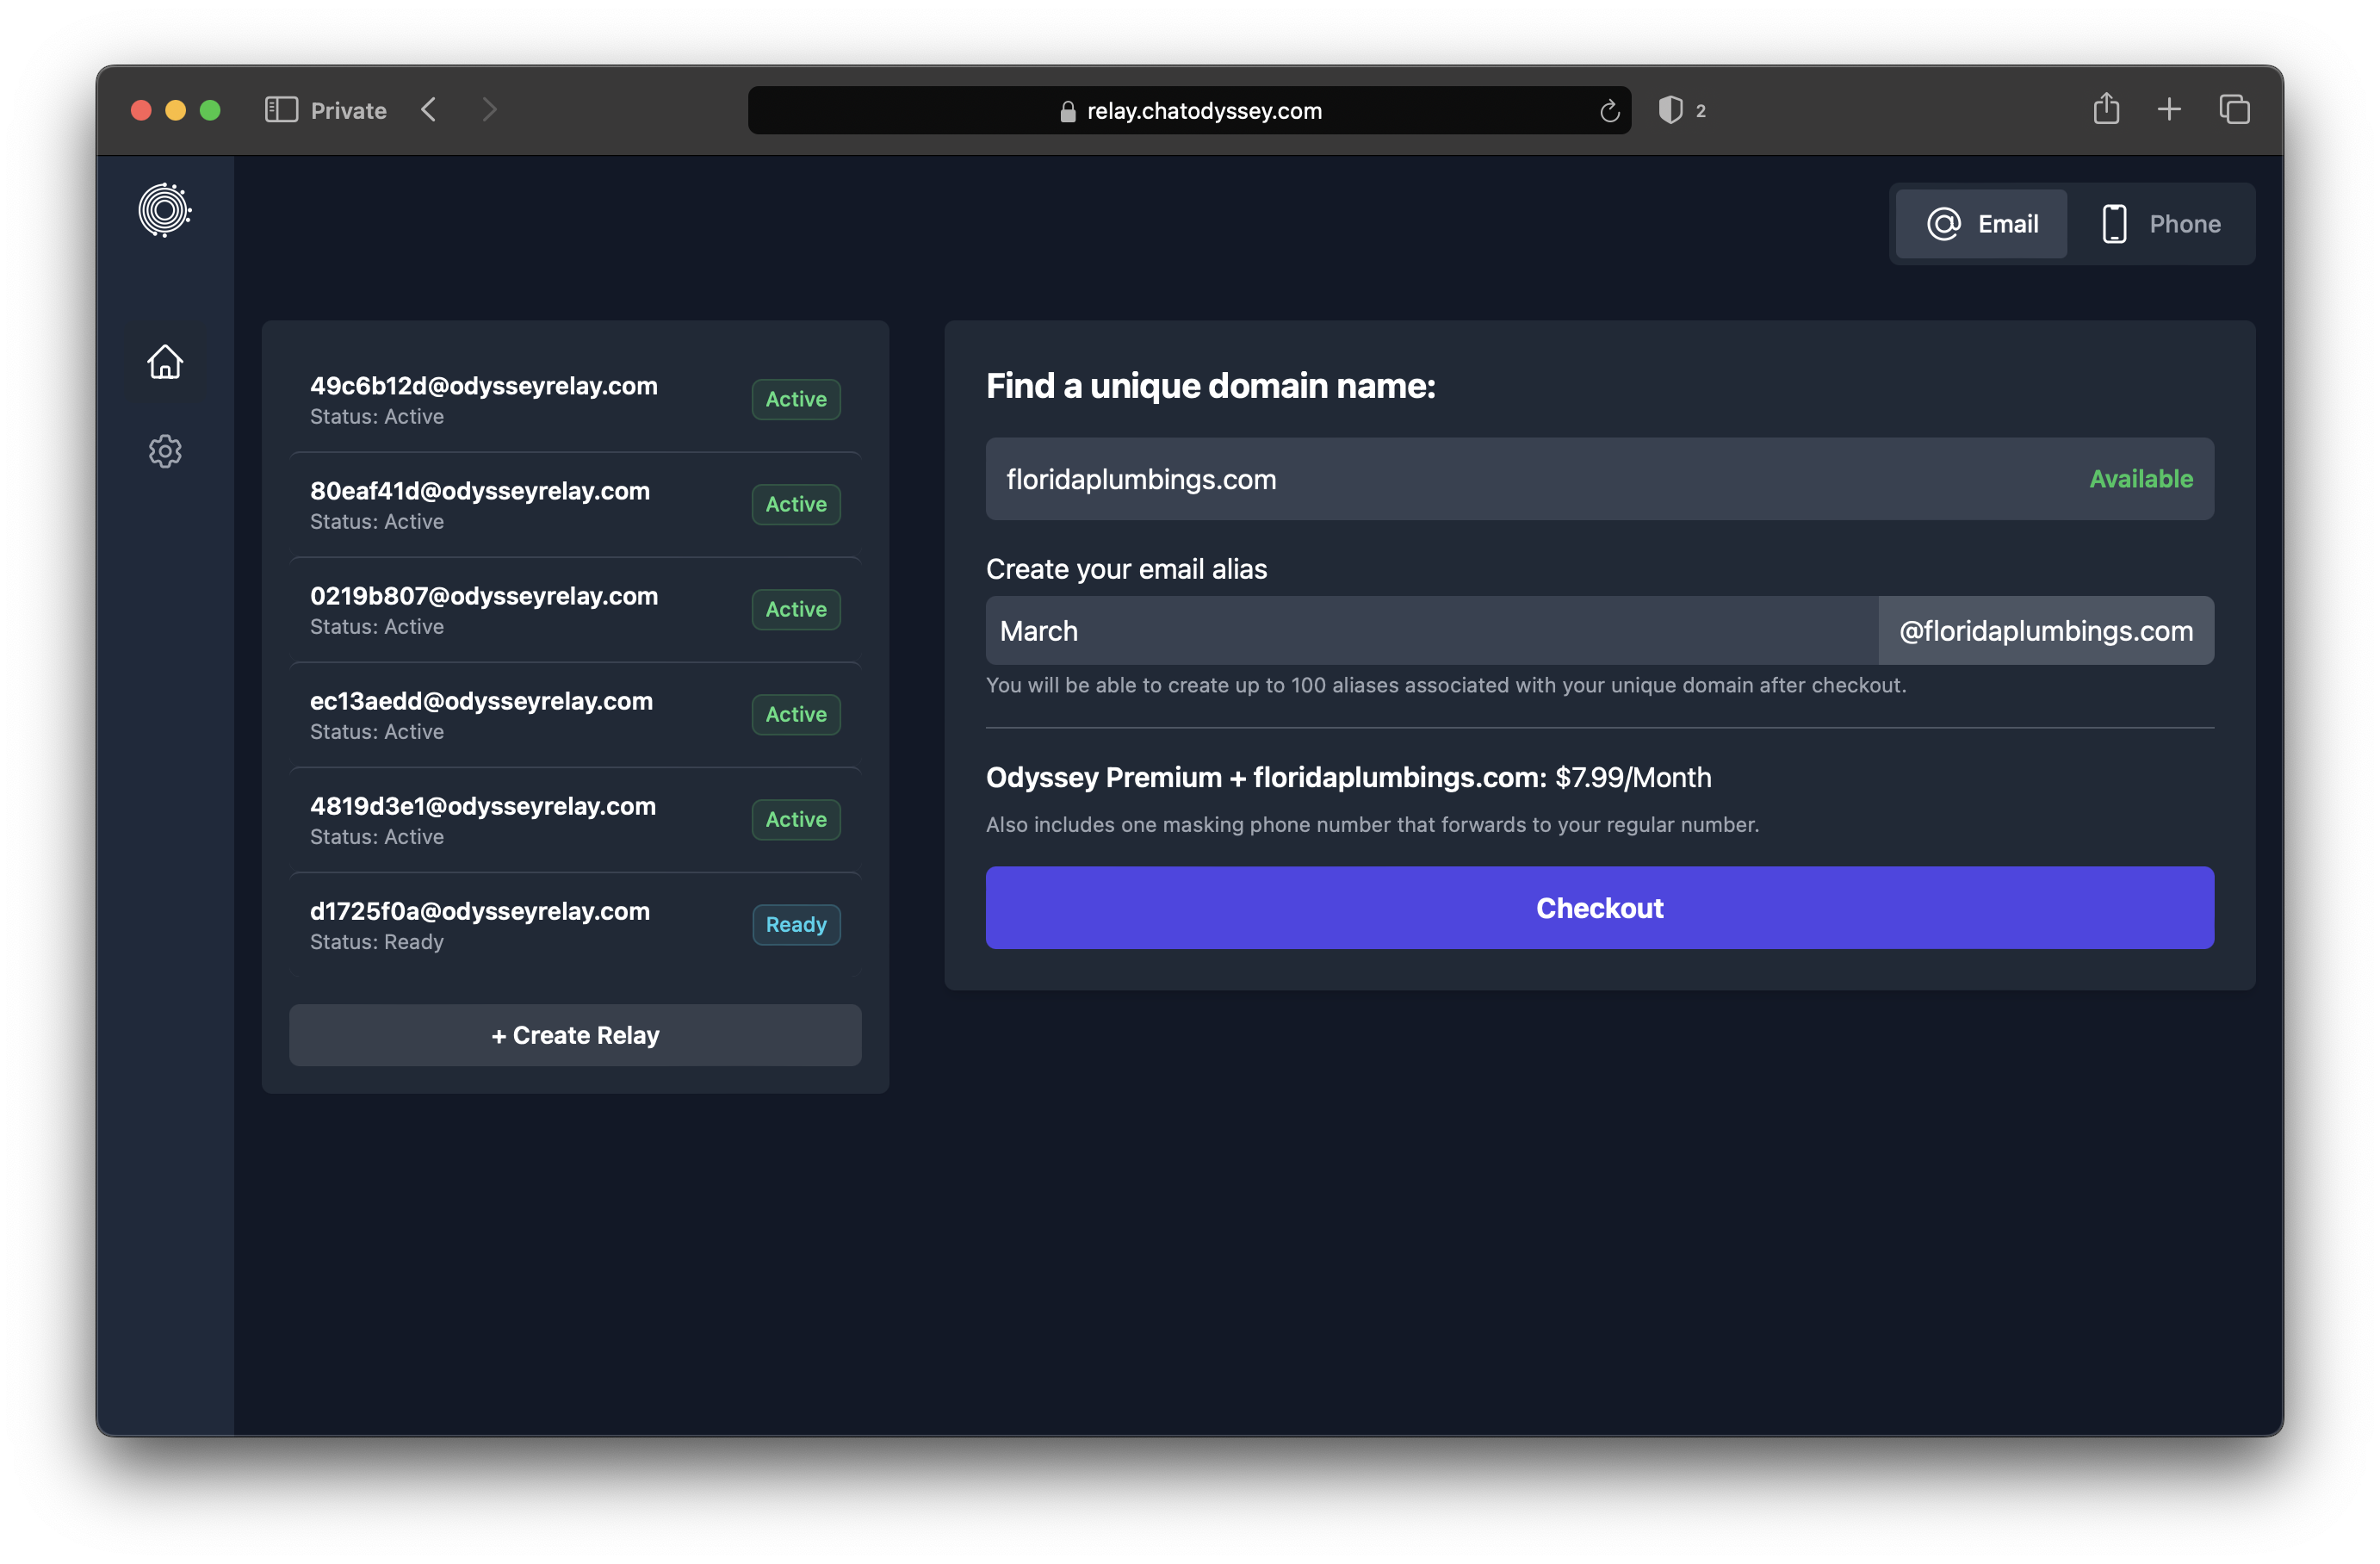Viewport: 2380px width, 1564px height.
Task: Open the Settings gear in sidebar
Action: 165,452
